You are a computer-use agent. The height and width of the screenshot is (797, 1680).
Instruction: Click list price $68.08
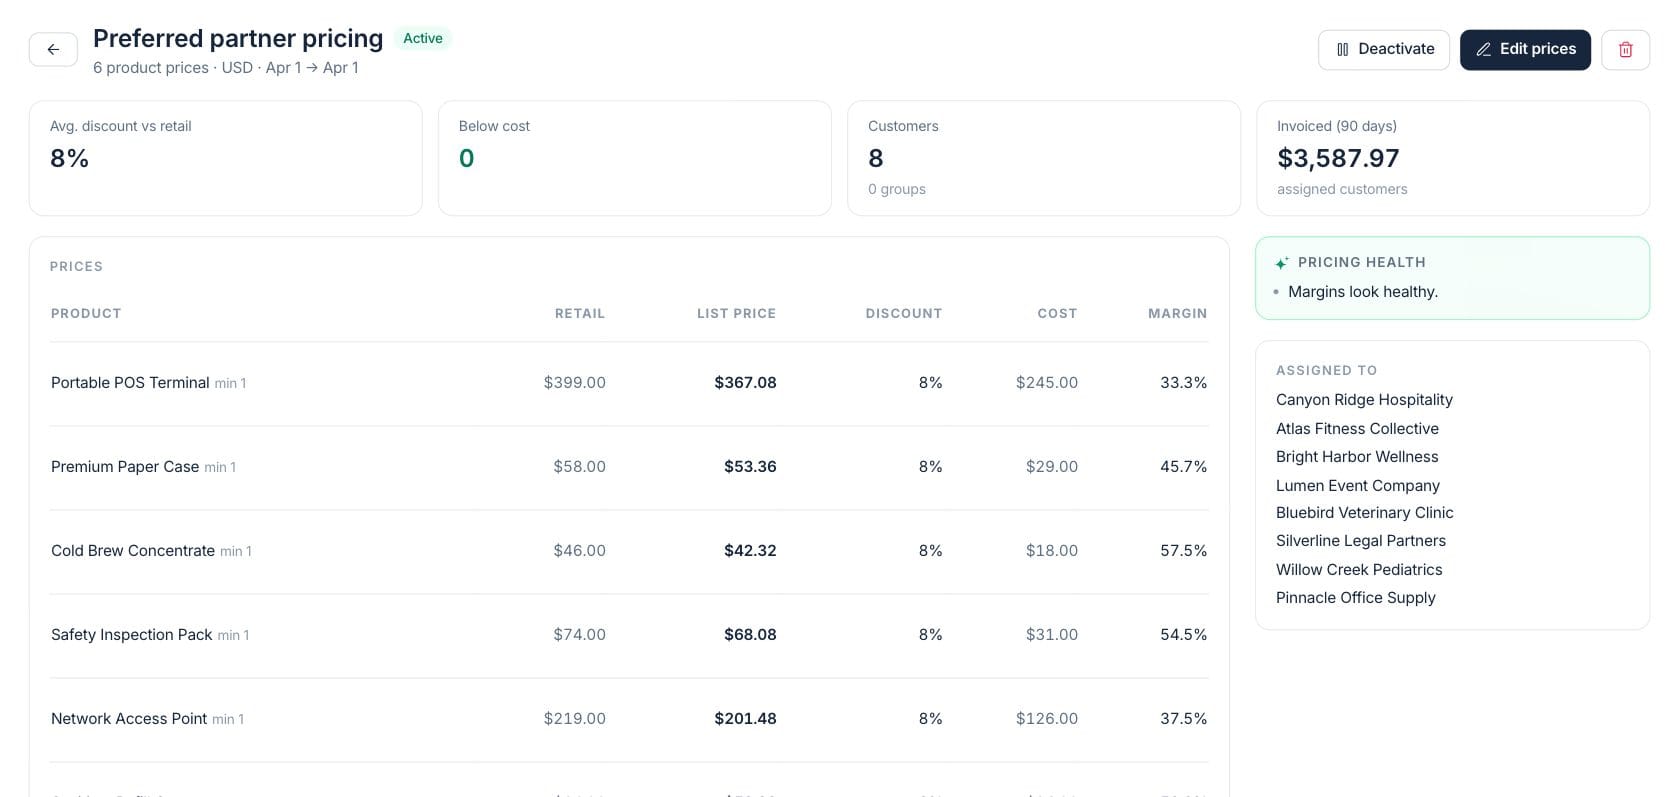tap(750, 635)
